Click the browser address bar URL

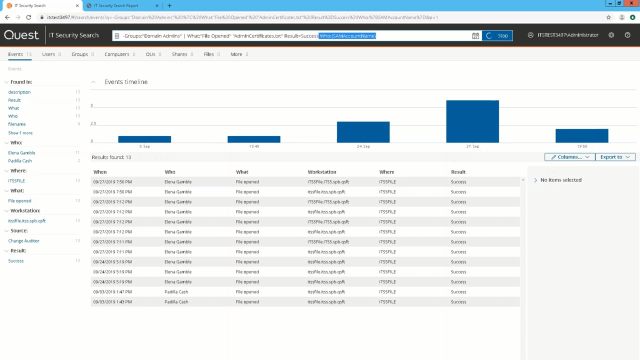click(242, 18)
